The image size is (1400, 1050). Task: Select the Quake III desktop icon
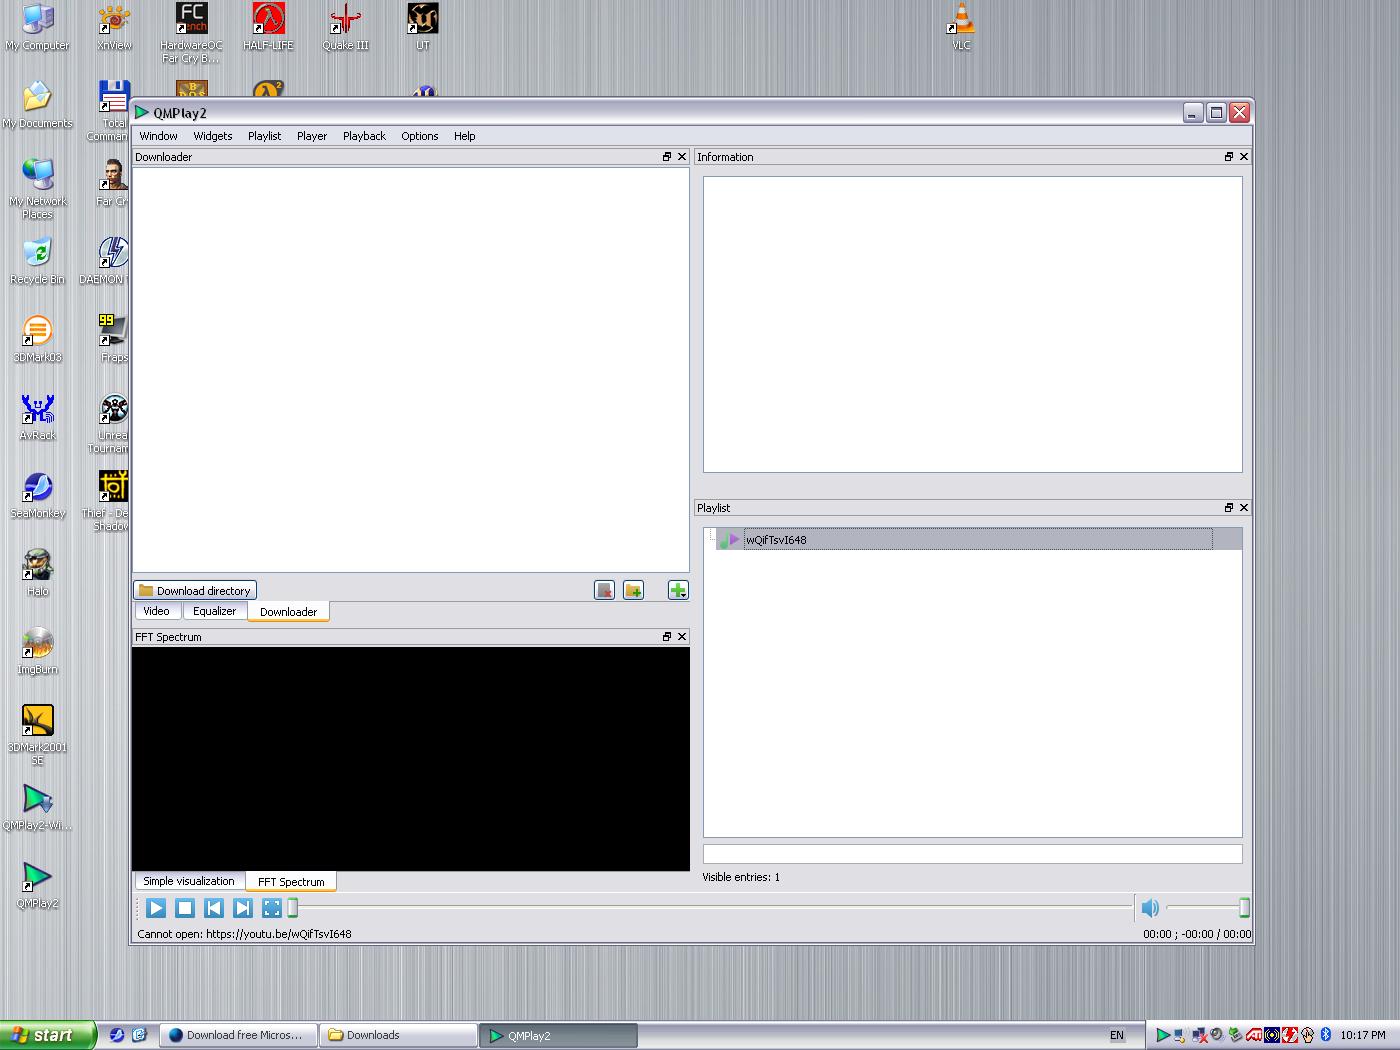345,27
